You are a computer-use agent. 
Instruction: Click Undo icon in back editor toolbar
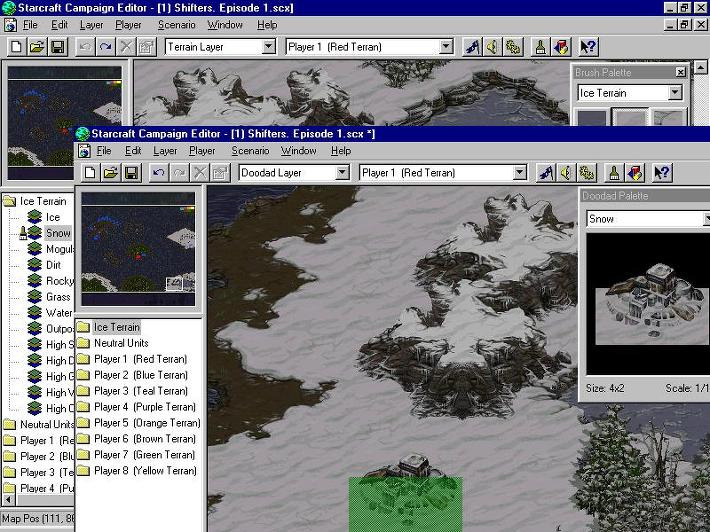(85, 47)
